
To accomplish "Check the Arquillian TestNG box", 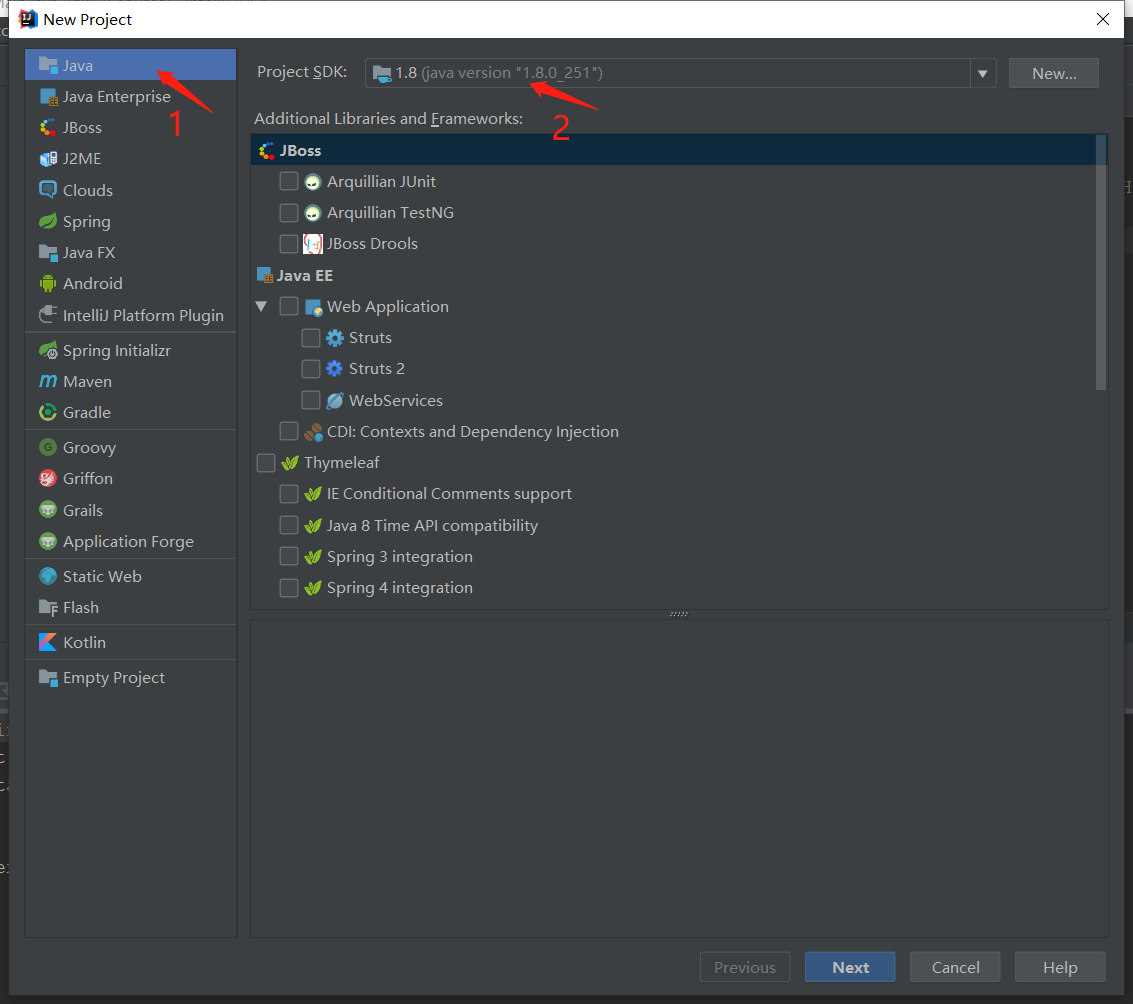I will tap(289, 213).
